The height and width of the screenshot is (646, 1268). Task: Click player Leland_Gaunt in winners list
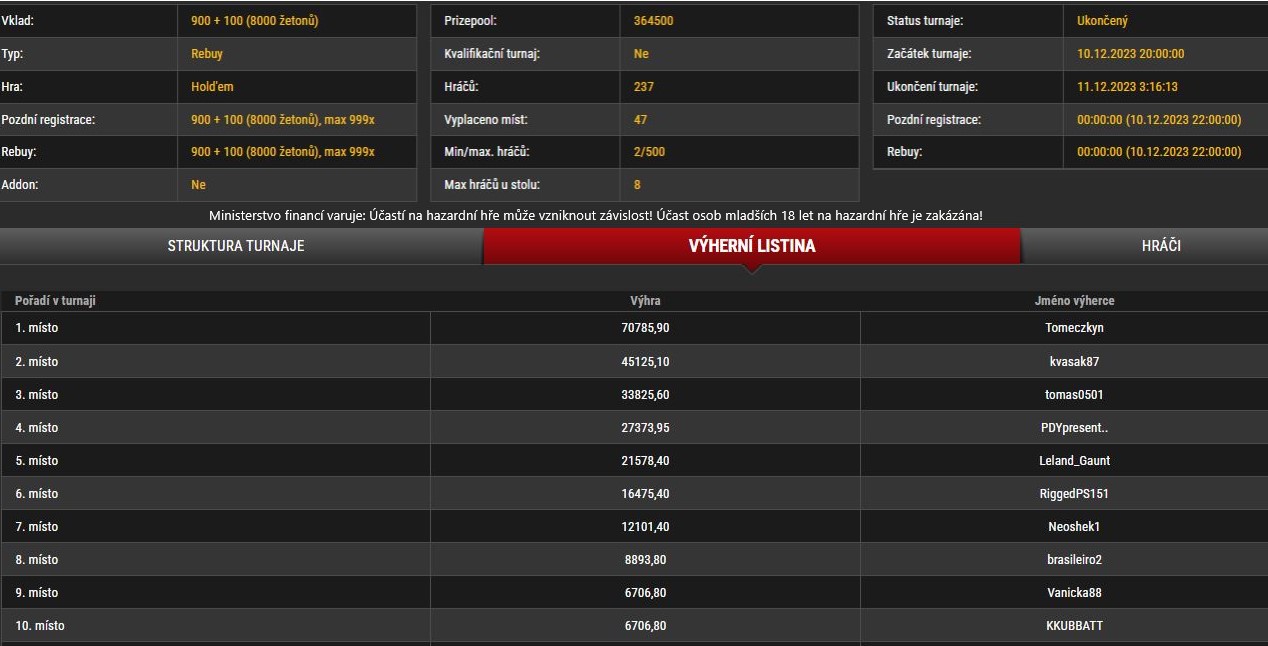click(1074, 461)
